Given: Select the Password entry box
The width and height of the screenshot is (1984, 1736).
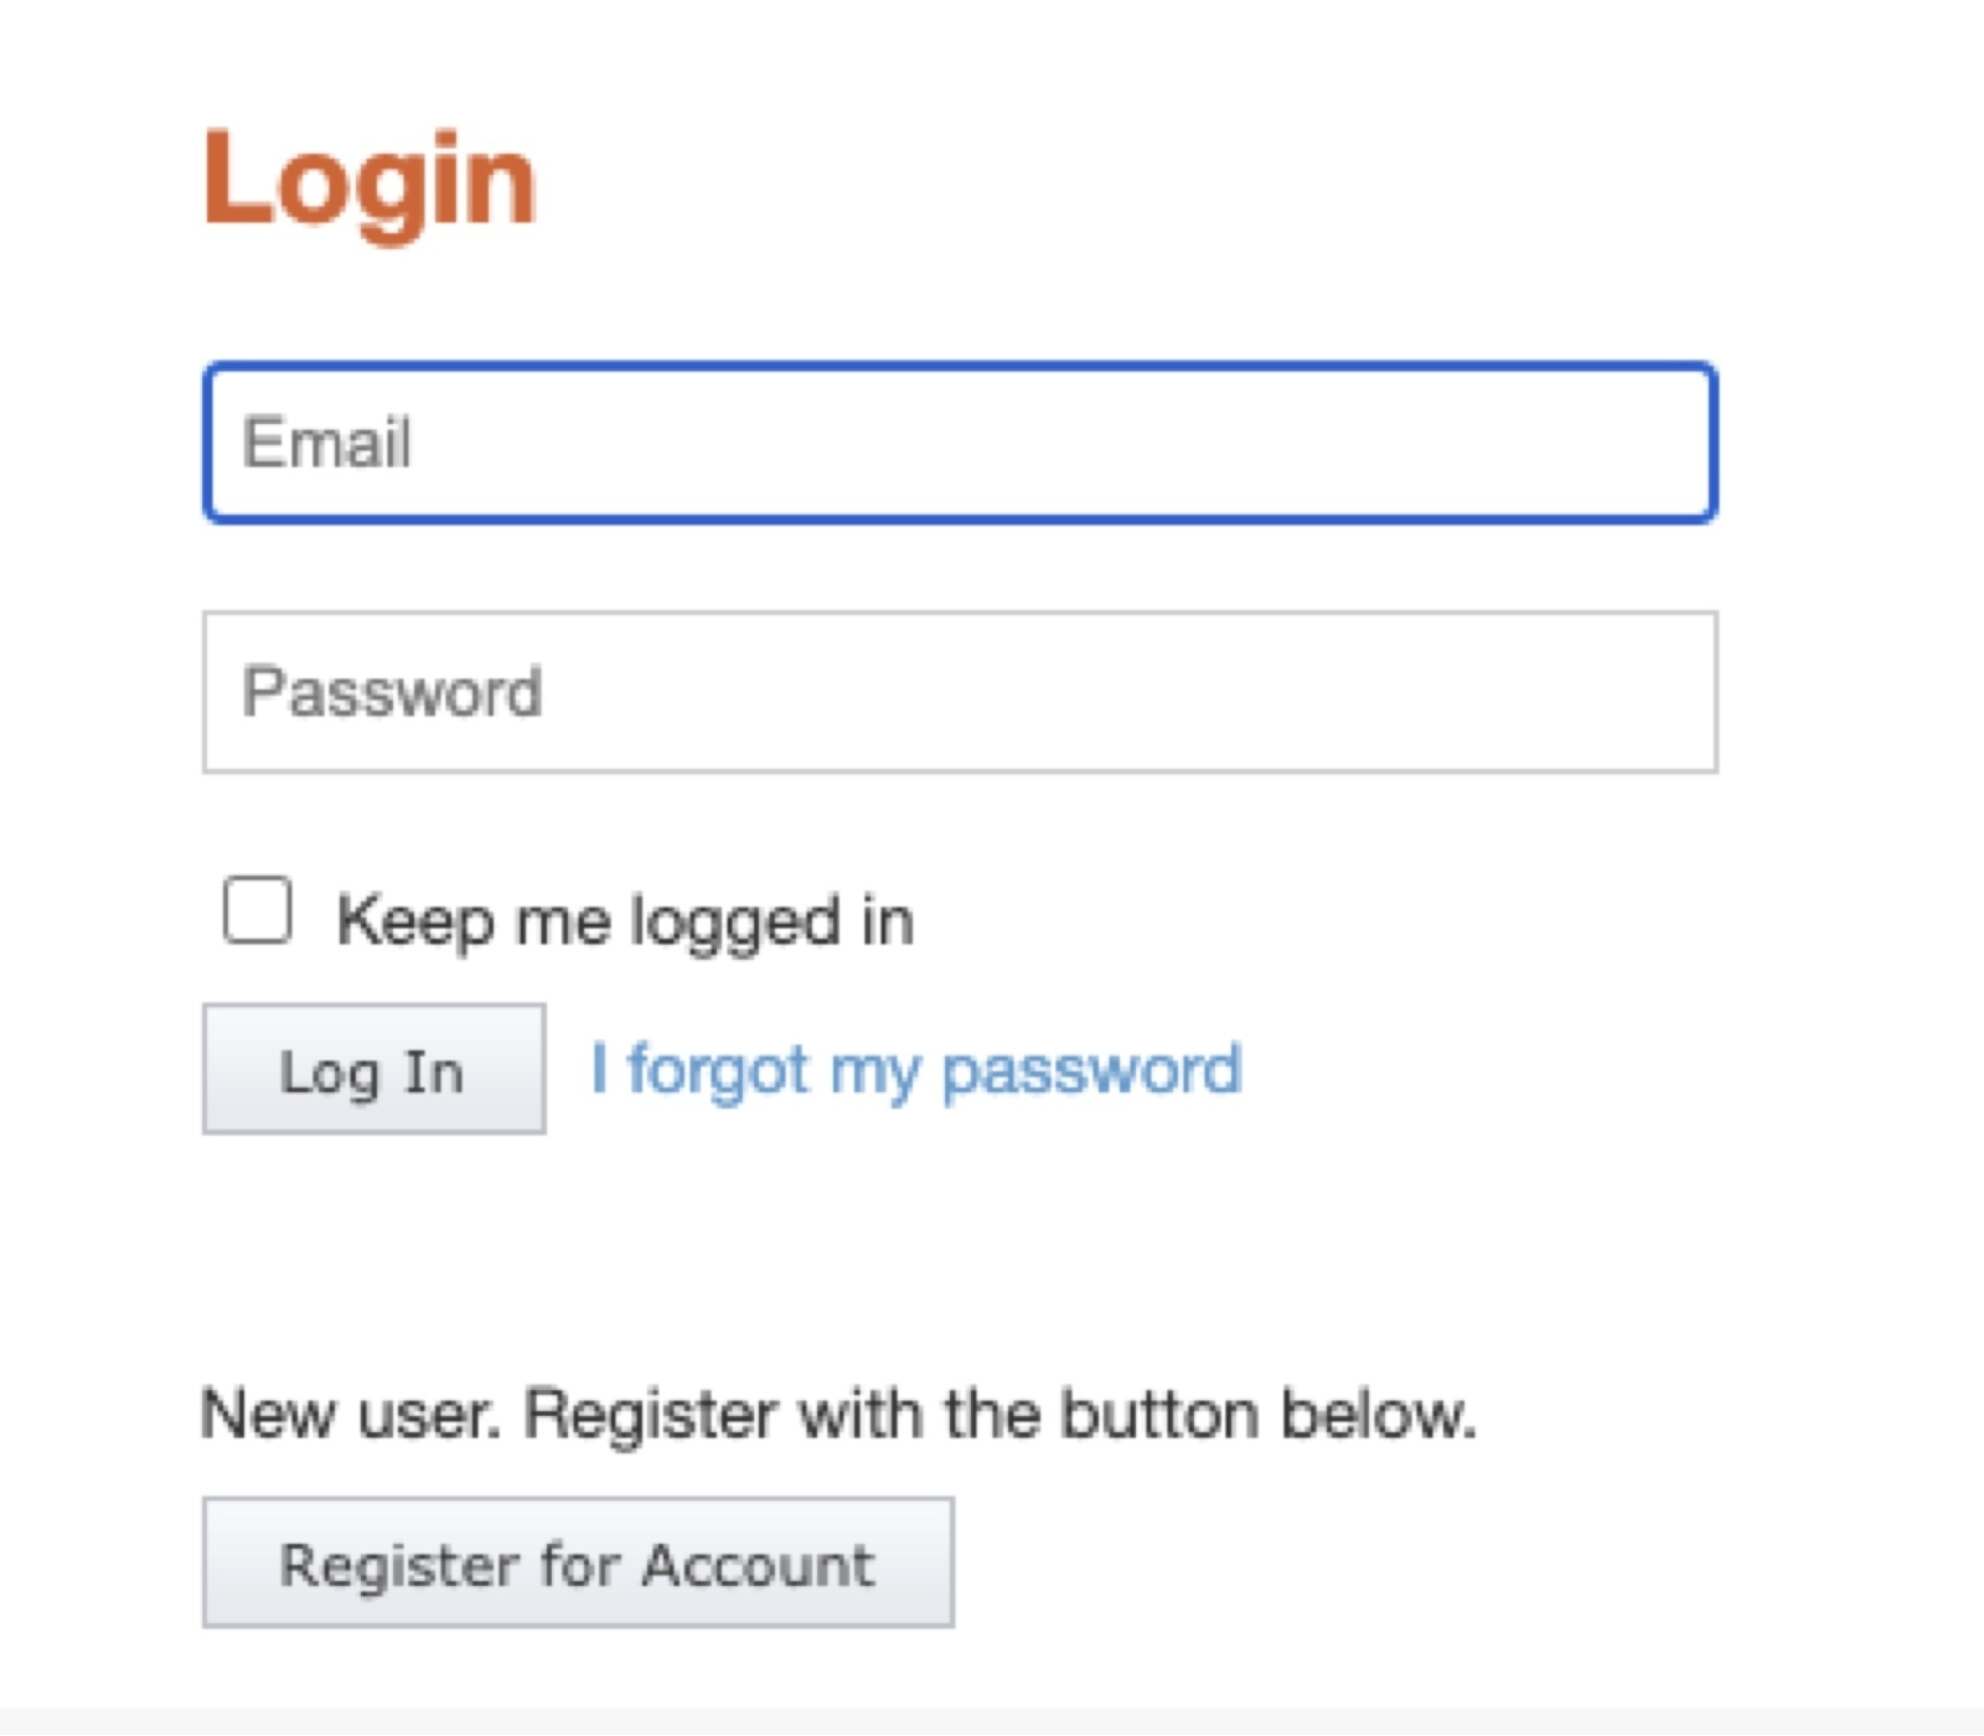Looking at the screenshot, I should pyautogui.click(x=960, y=692).
